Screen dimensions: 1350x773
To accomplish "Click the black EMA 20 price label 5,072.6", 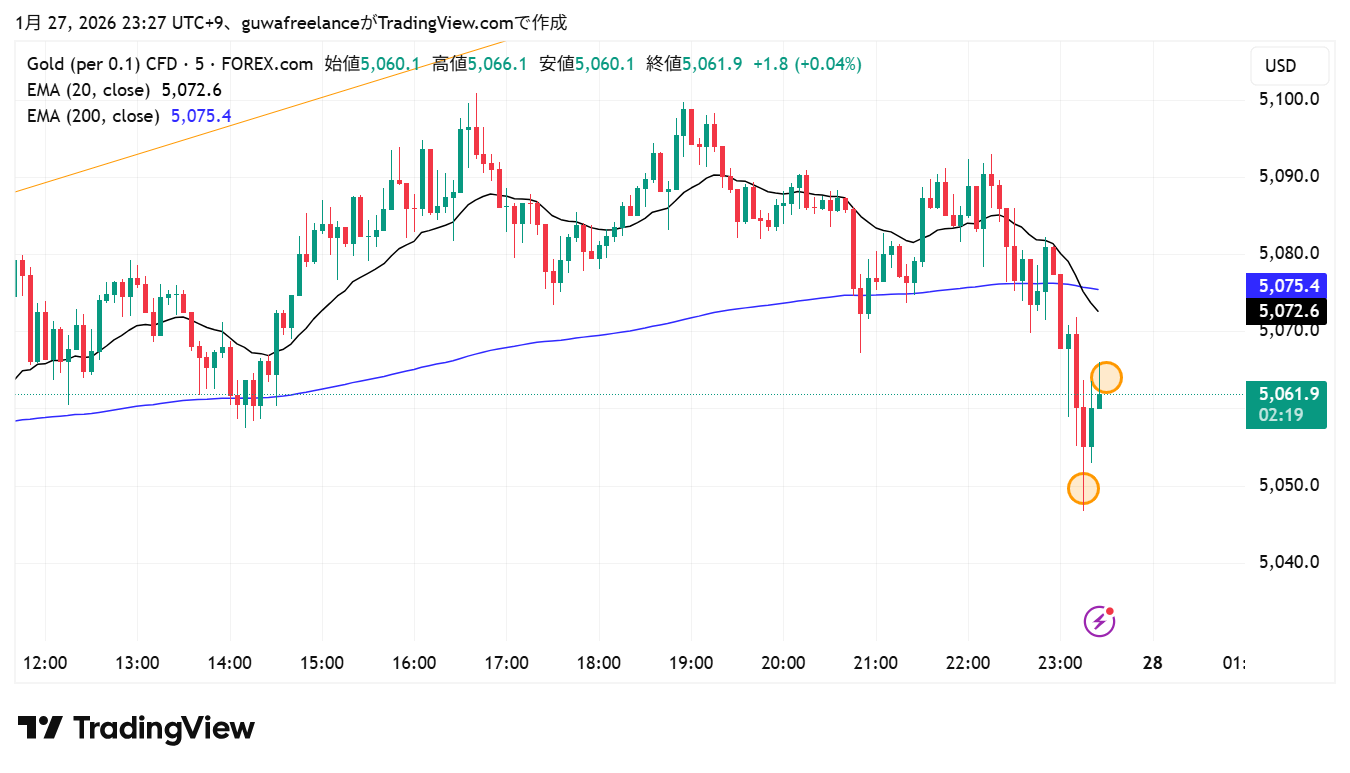I will click(x=1285, y=311).
